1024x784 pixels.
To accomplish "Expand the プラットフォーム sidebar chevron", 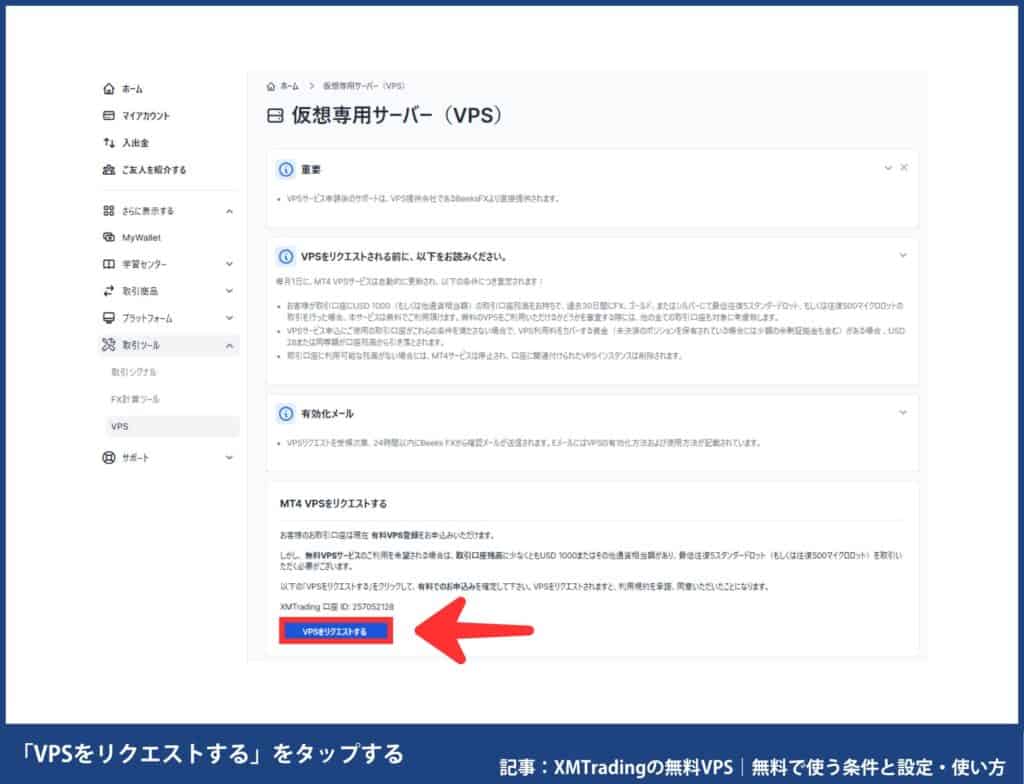I will pyautogui.click(x=229, y=318).
